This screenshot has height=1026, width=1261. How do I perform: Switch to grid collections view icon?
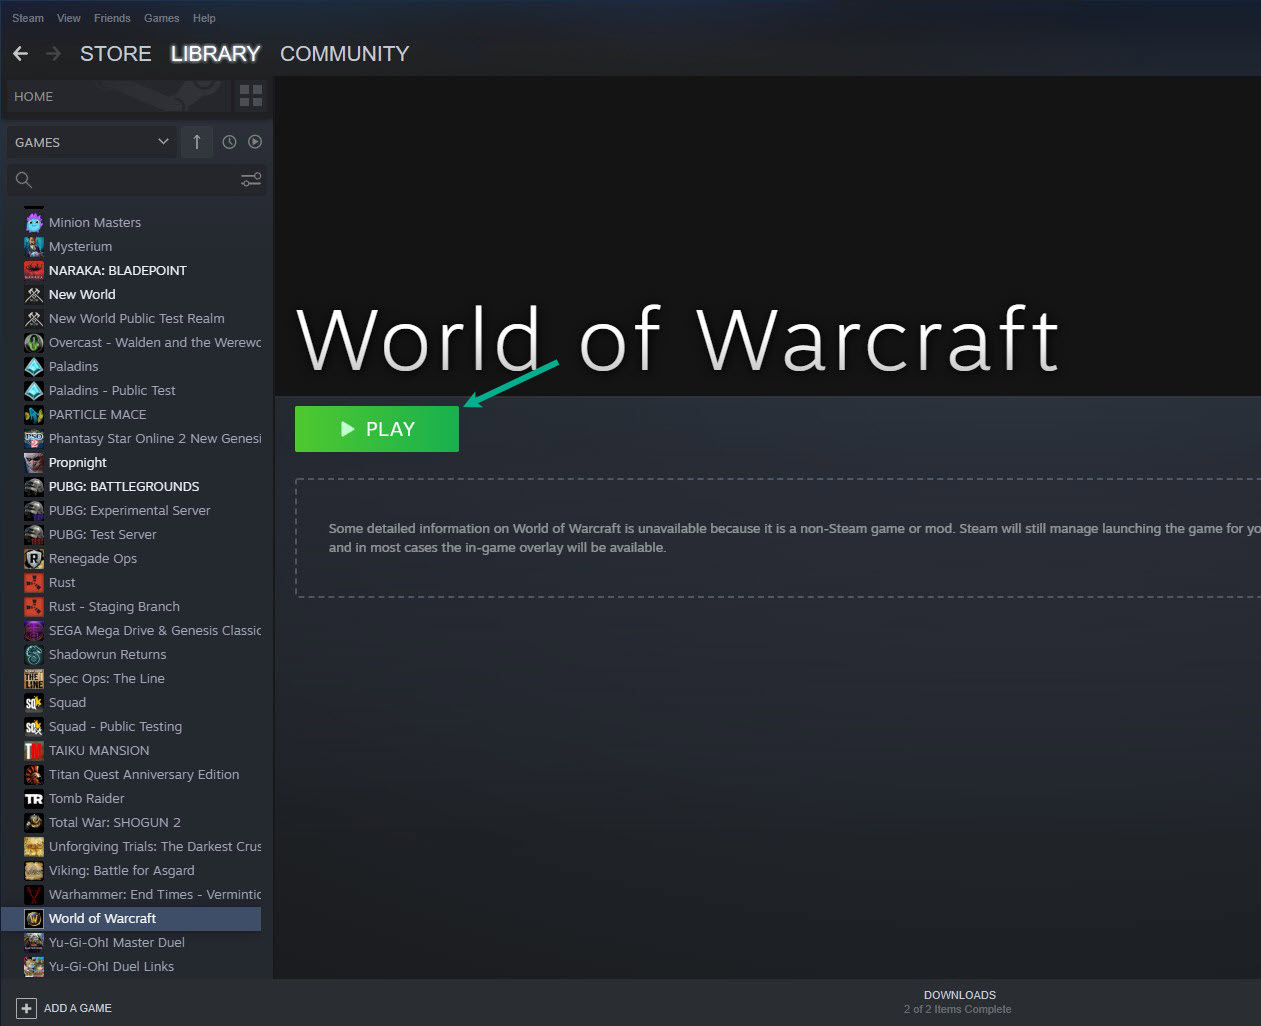(x=251, y=96)
